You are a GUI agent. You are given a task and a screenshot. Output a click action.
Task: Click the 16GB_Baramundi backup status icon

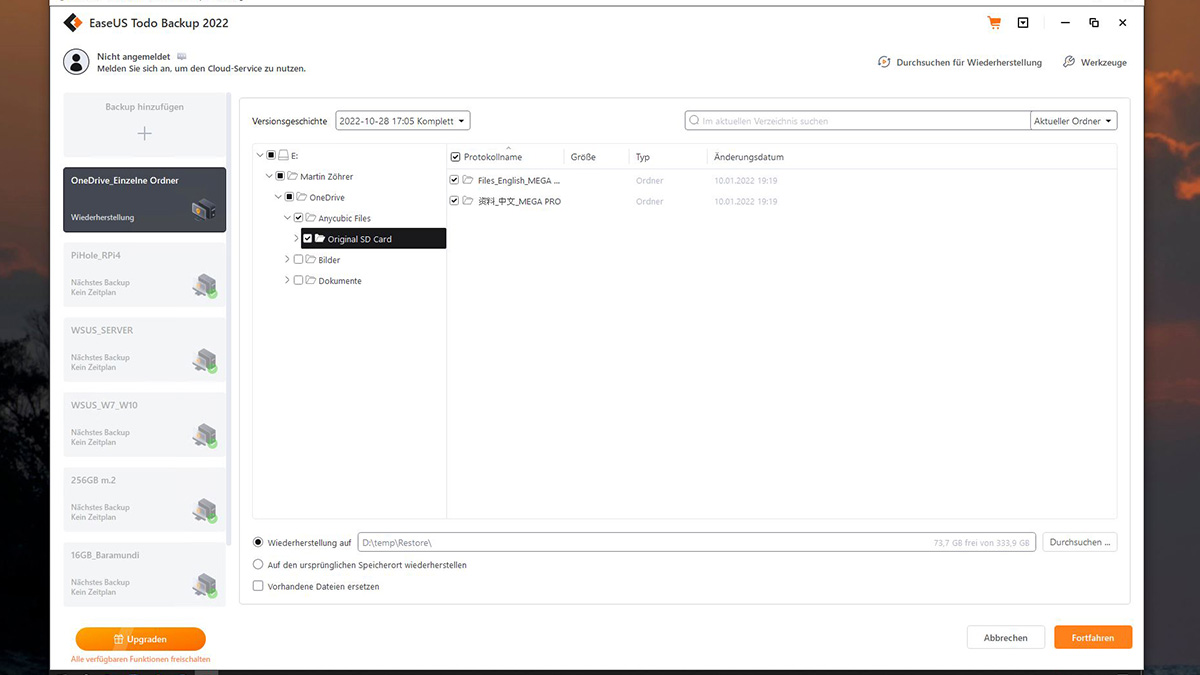coord(205,587)
